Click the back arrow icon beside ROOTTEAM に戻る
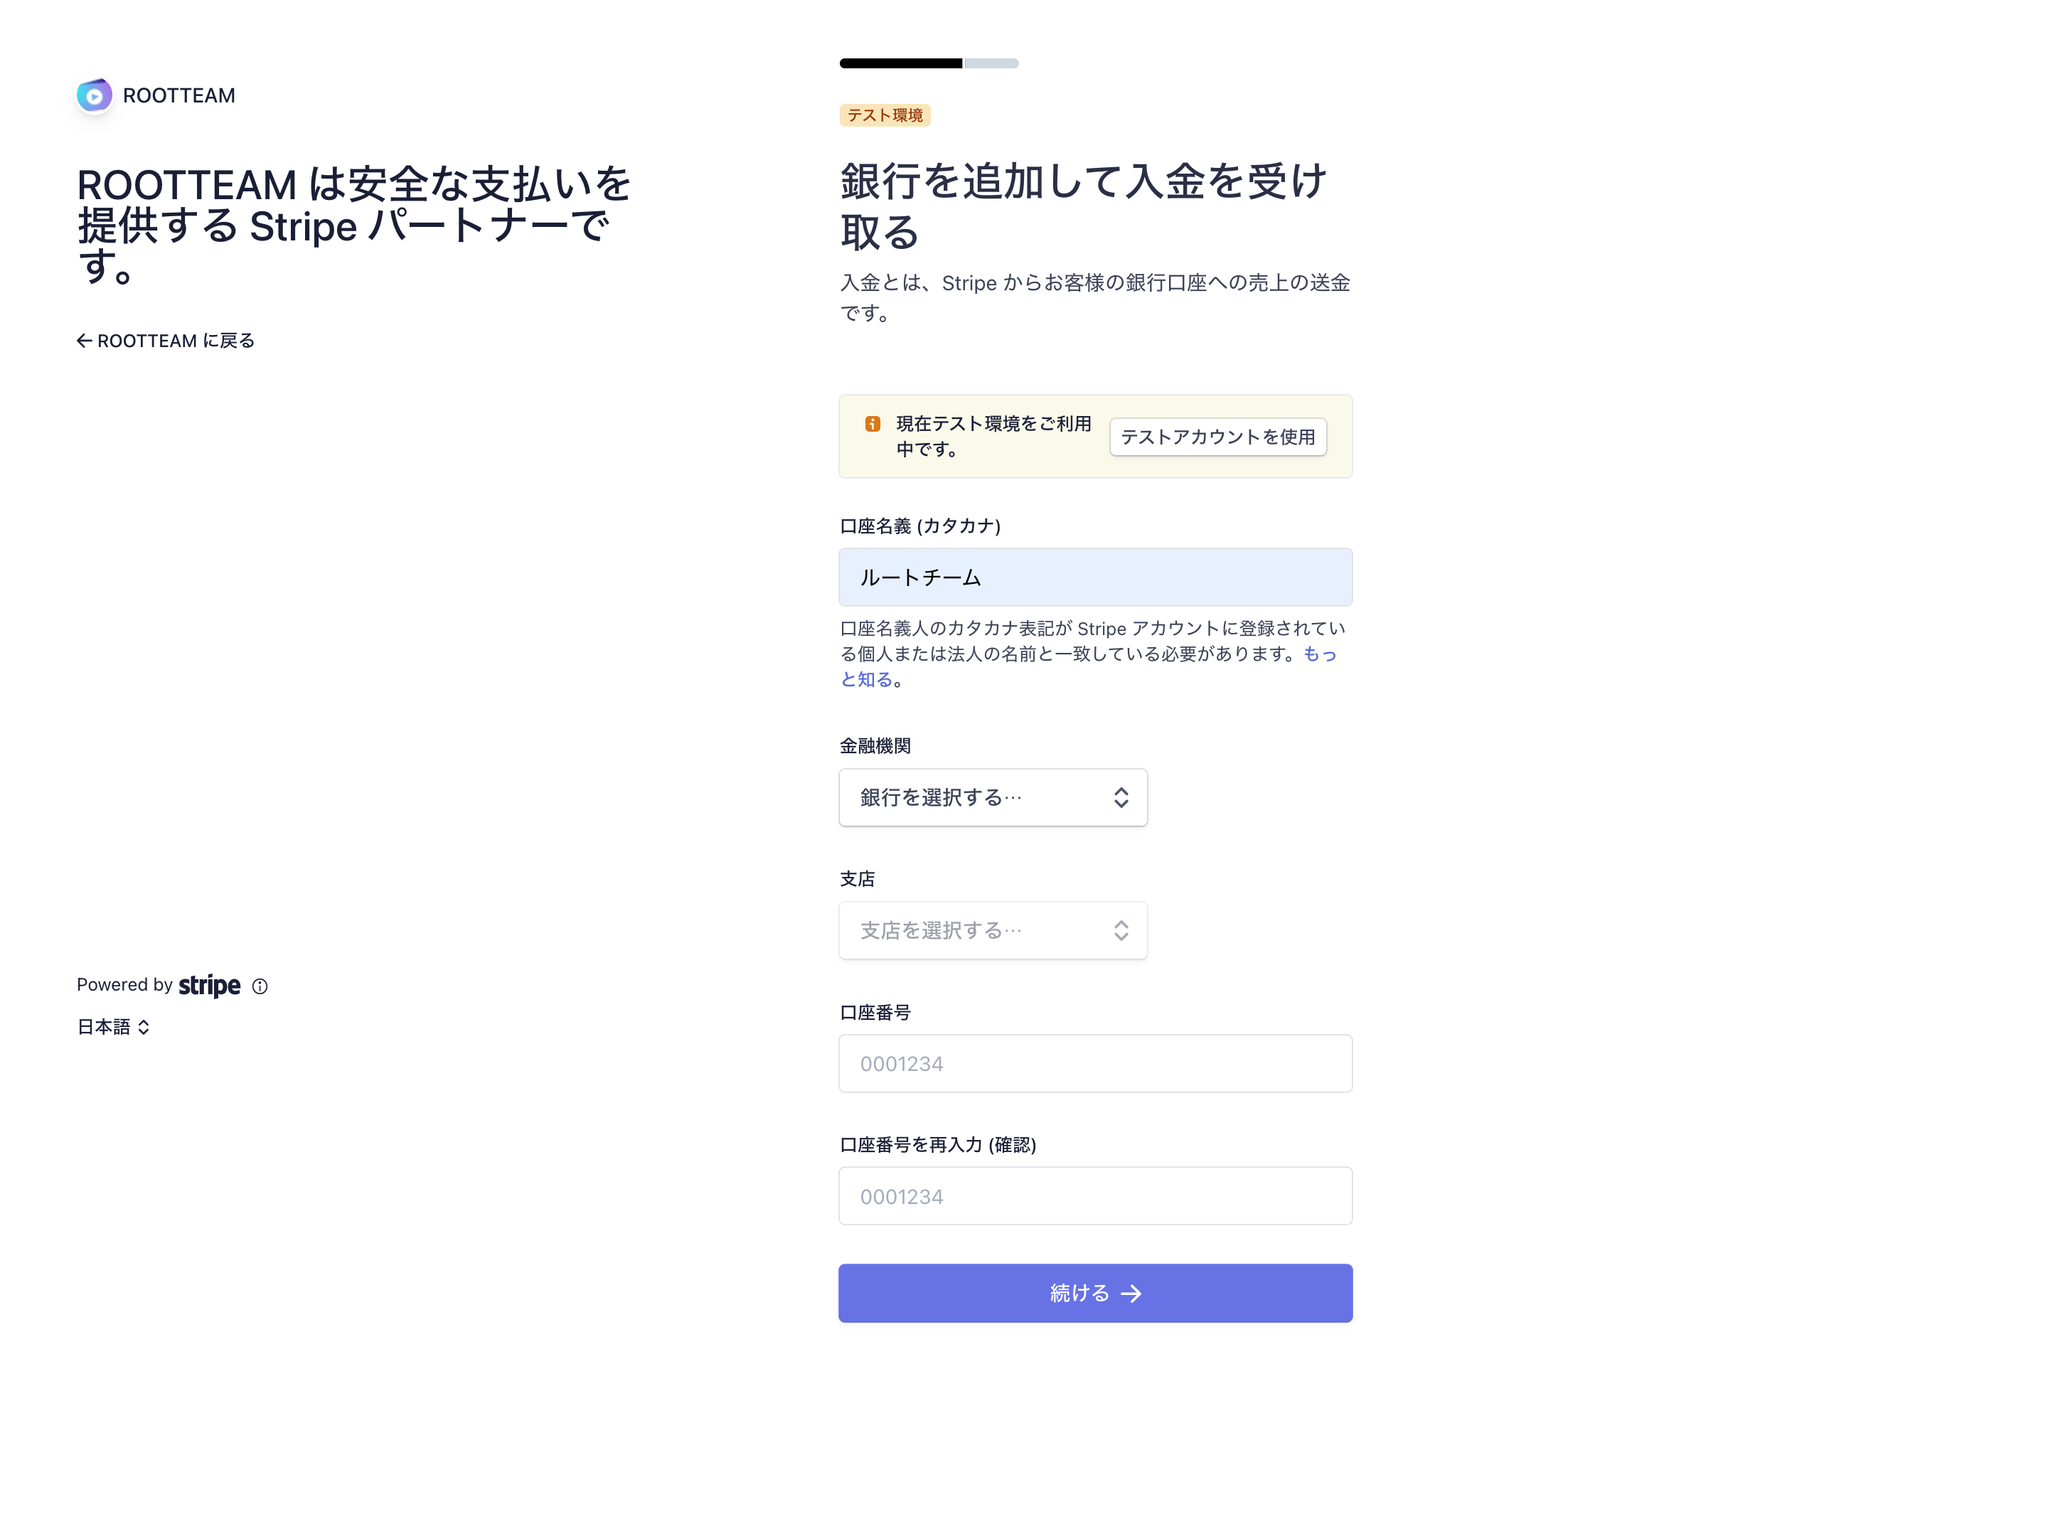 point(84,341)
